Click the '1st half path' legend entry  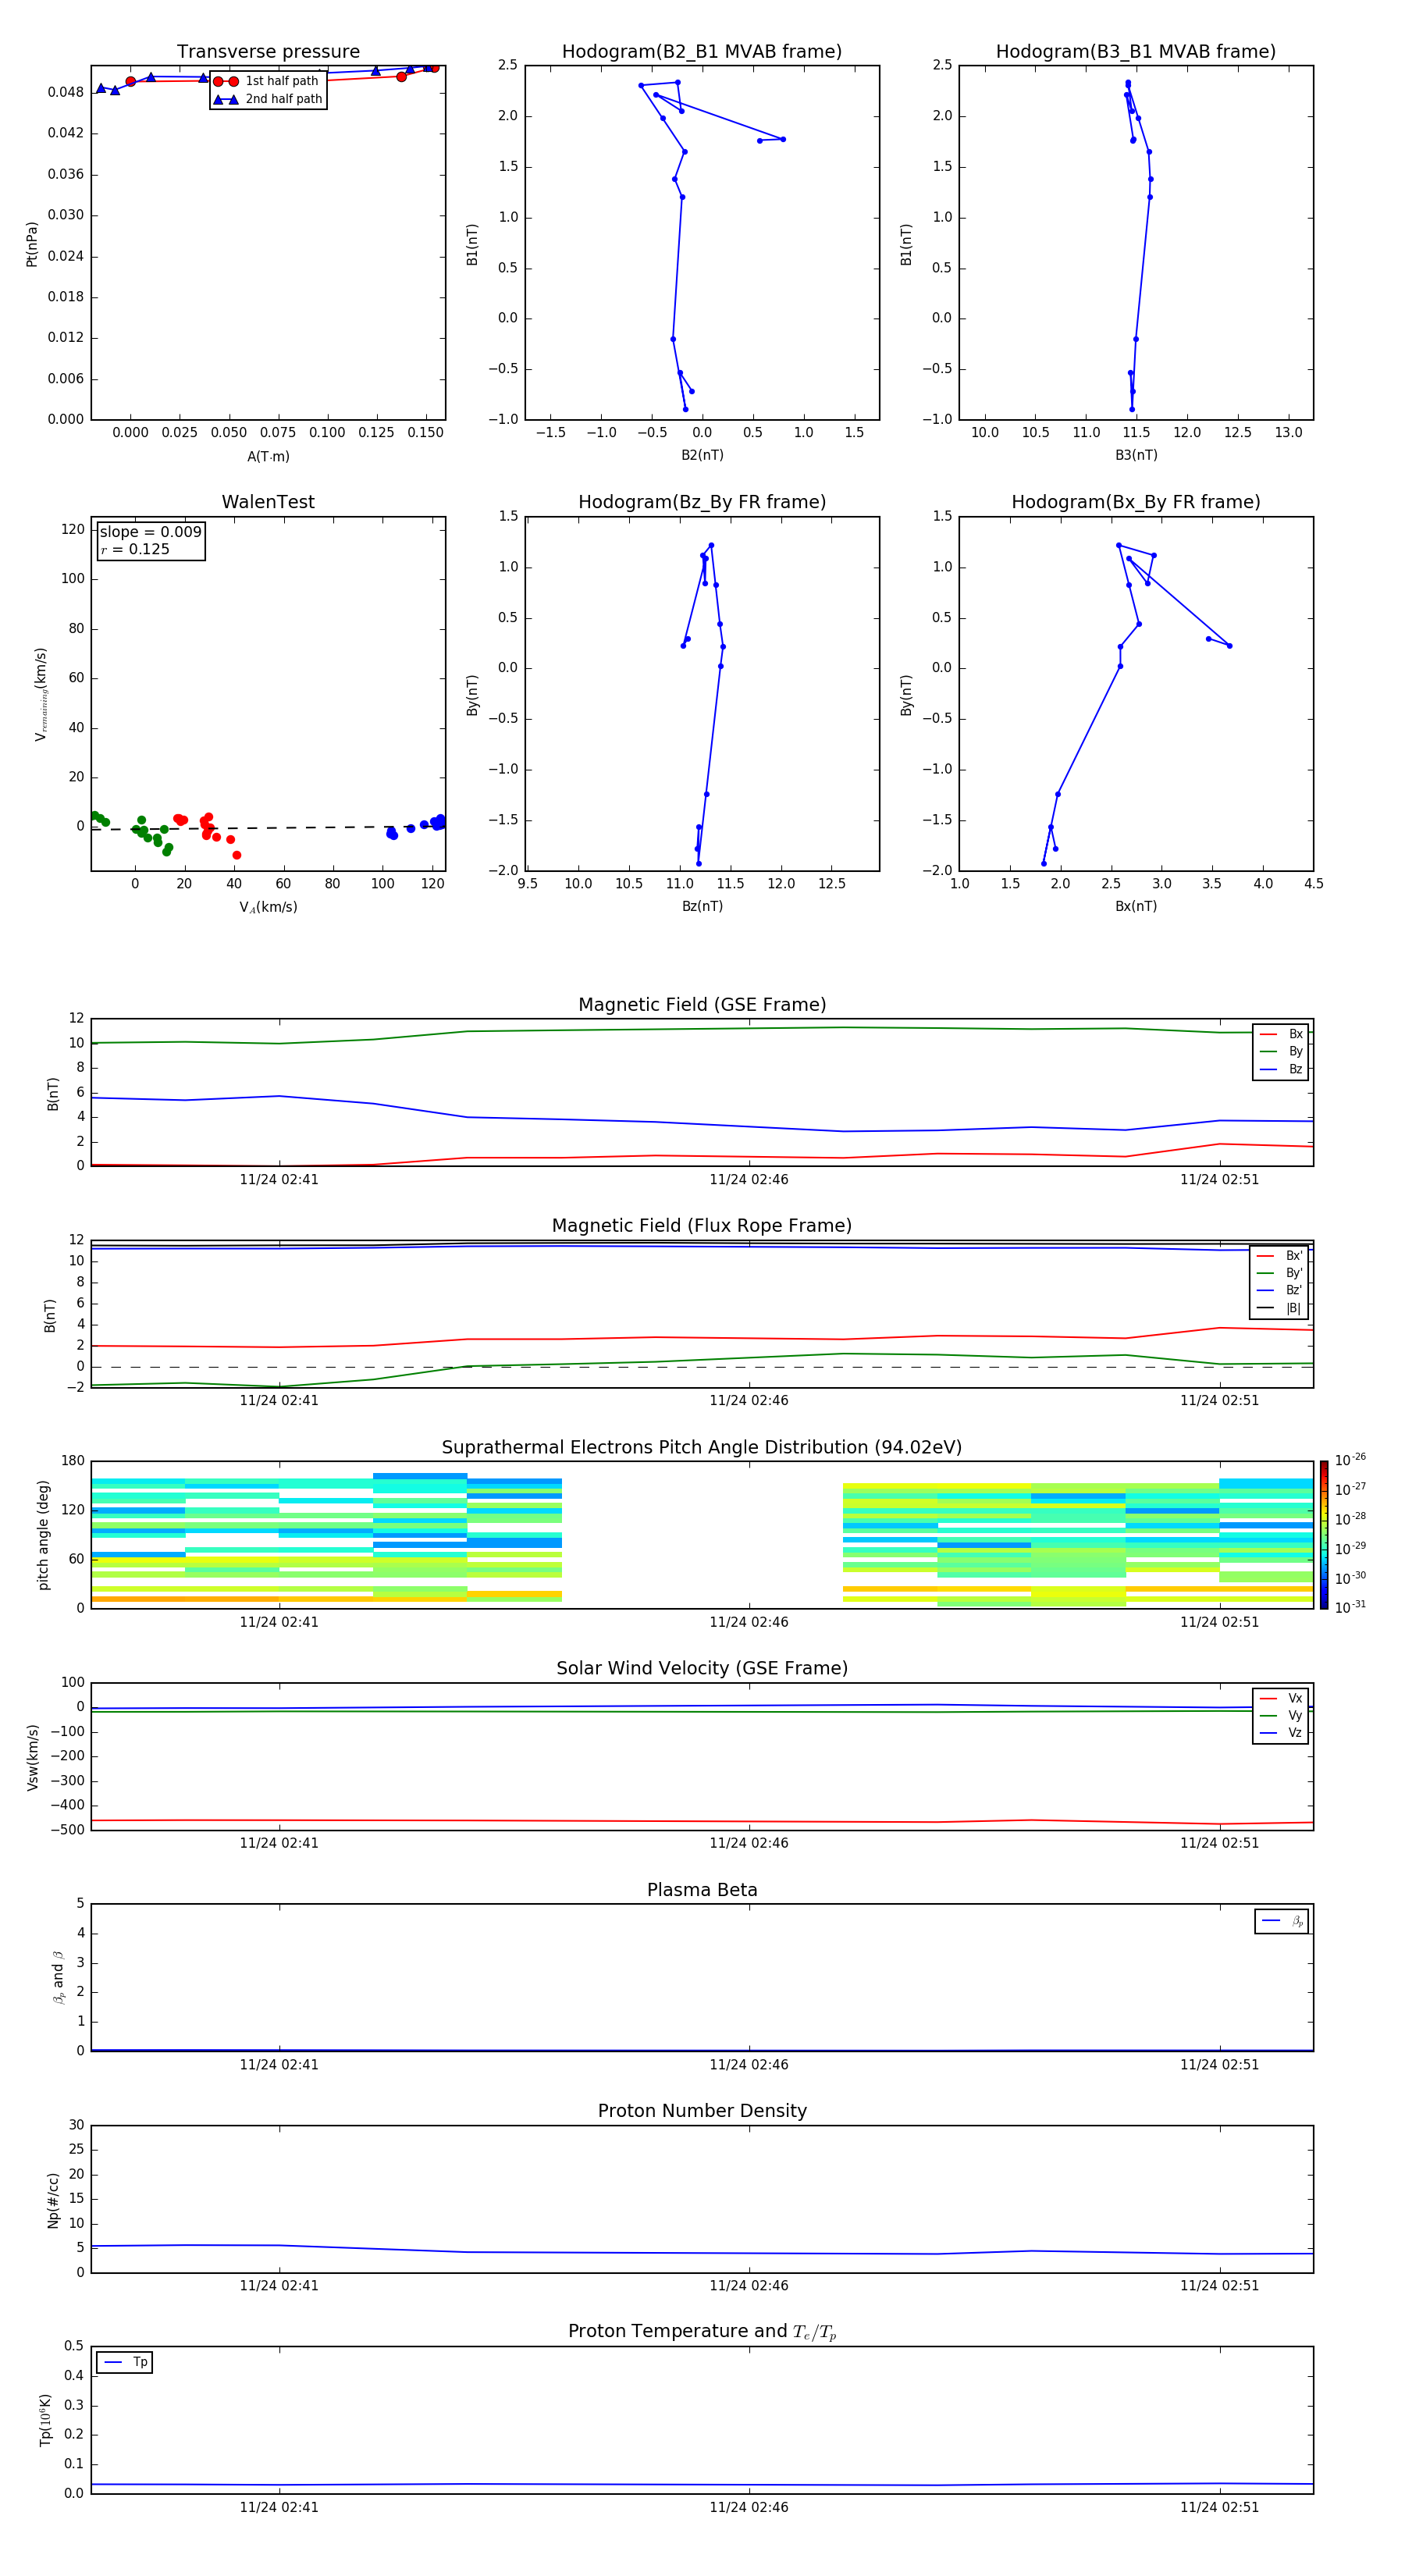click(x=267, y=81)
